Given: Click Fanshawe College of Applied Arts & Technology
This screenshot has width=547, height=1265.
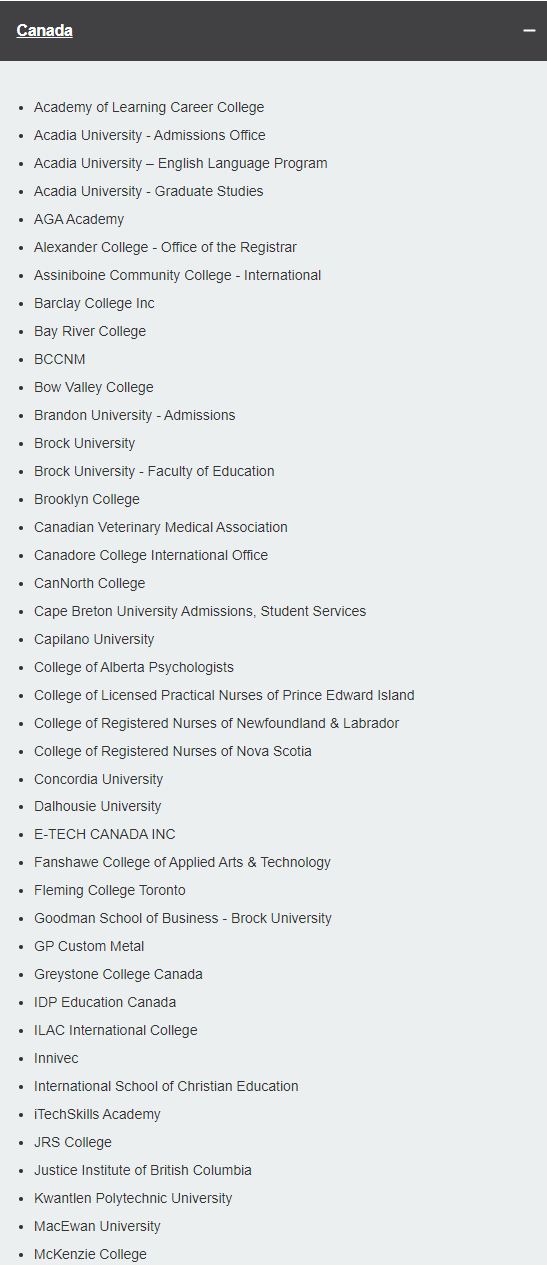Looking at the screenshot, I should pos(182,862).
